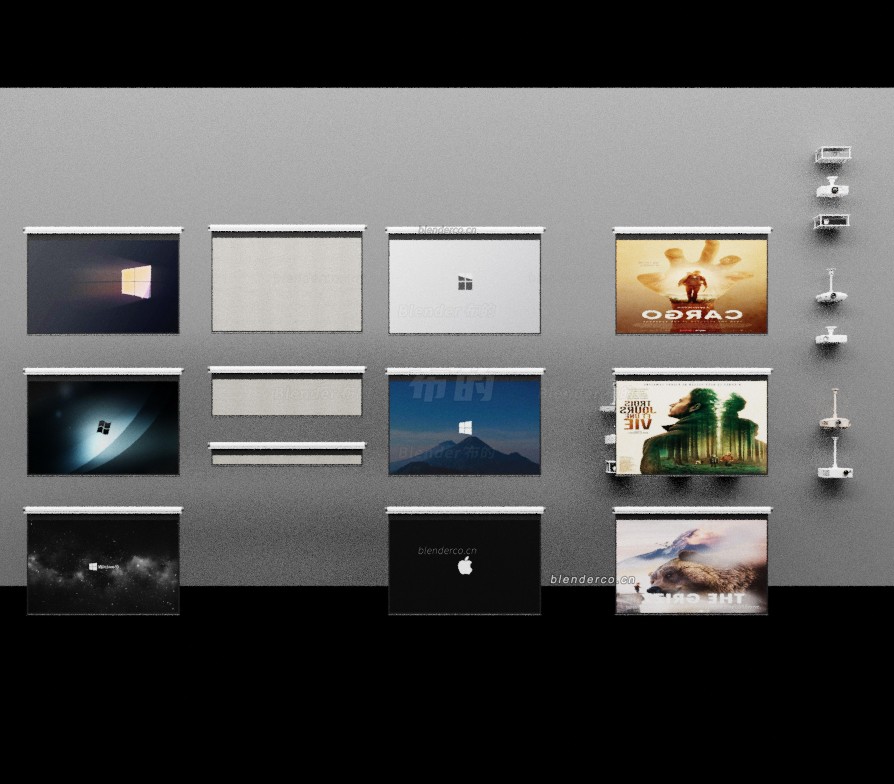The image size is (894, 784).
Task: Select the half-lowered blank projector screen
Action: (287, 391)
